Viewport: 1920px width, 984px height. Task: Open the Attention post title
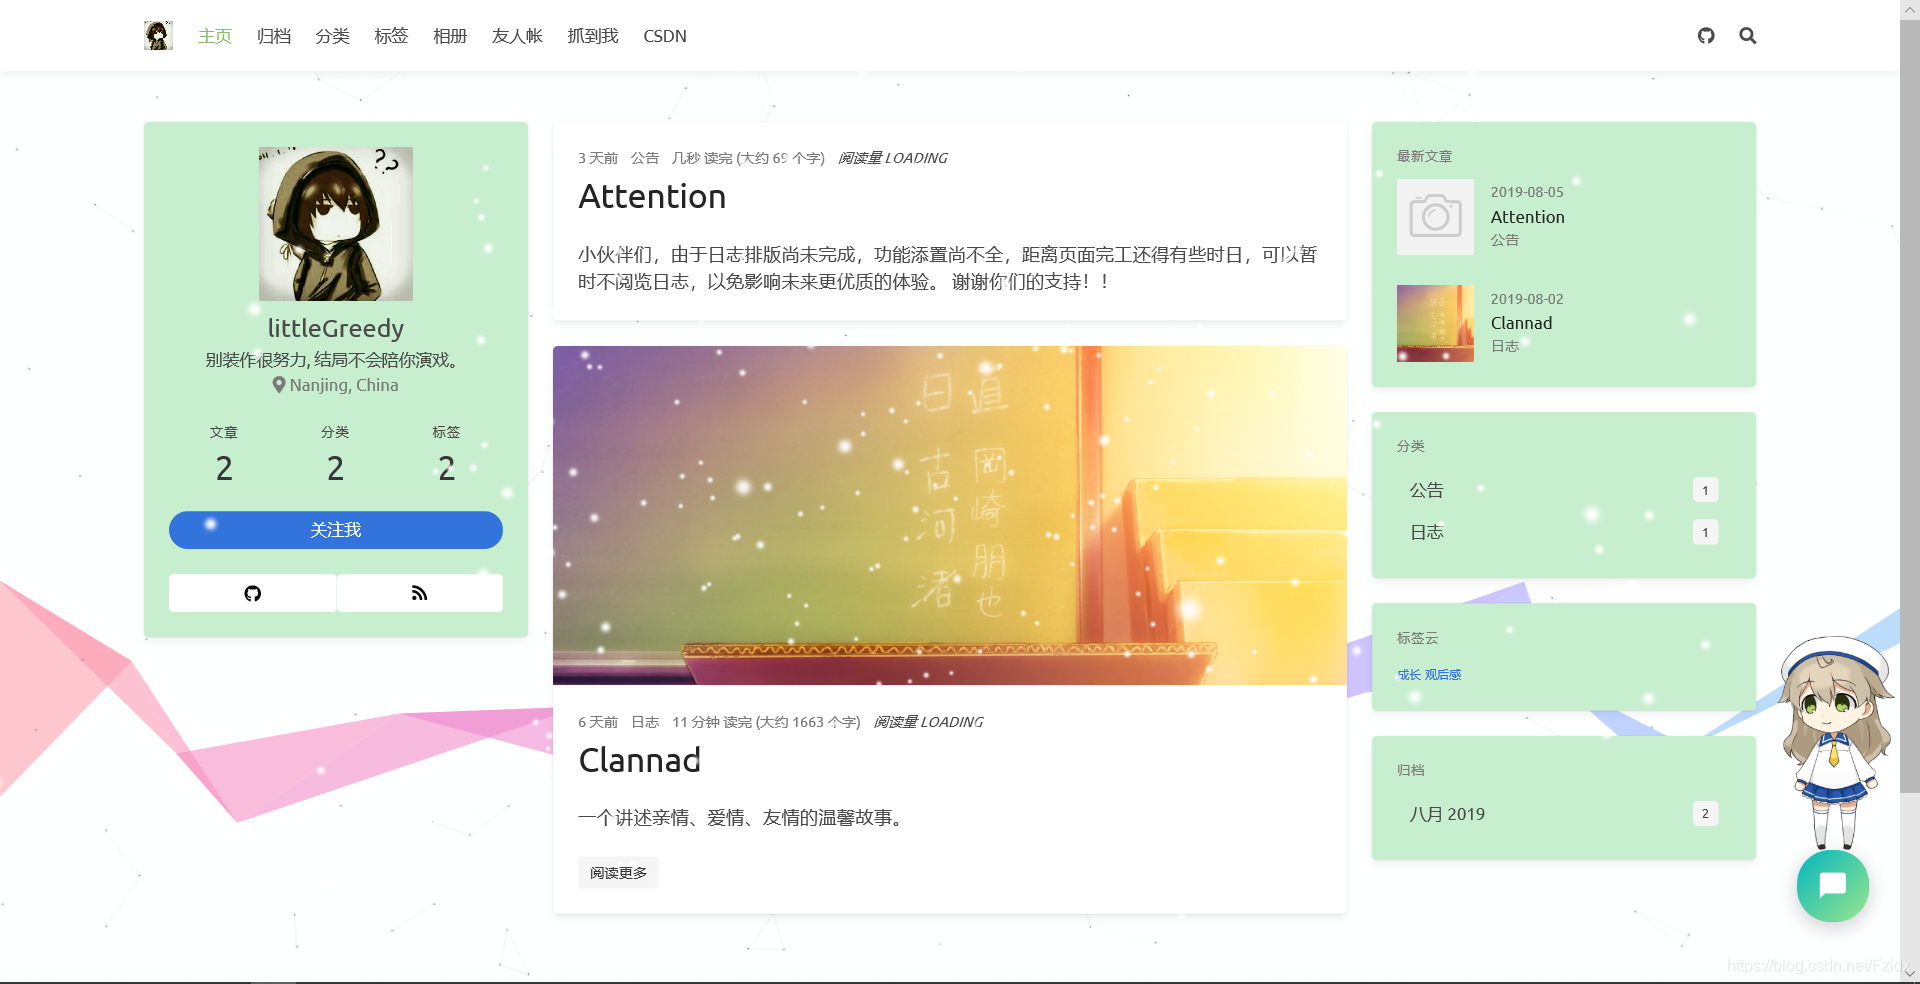pyautogui.click(x=652, y=196)
